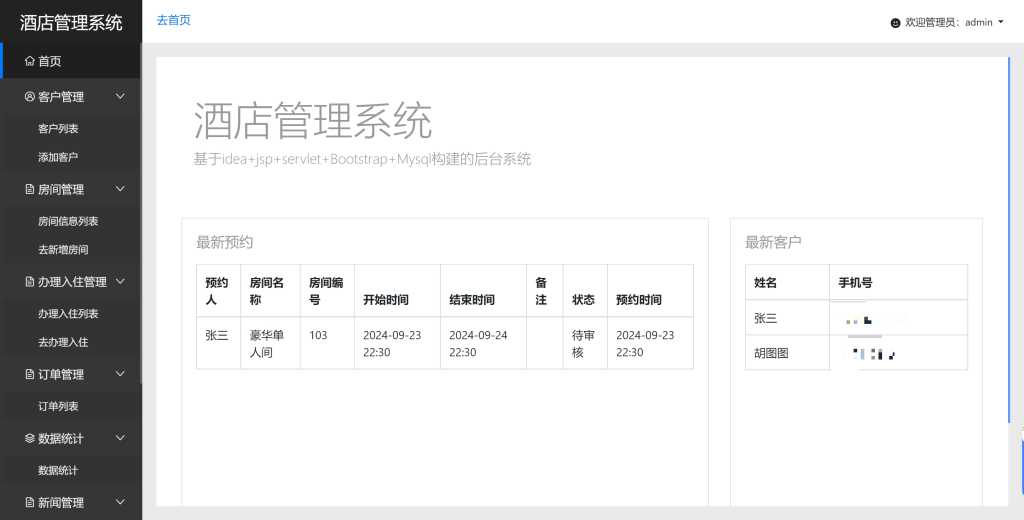The width and height of the screenshot is (1024, 520).
Task: Click the document icon beside 订单管理
Action: pos(29,374)
